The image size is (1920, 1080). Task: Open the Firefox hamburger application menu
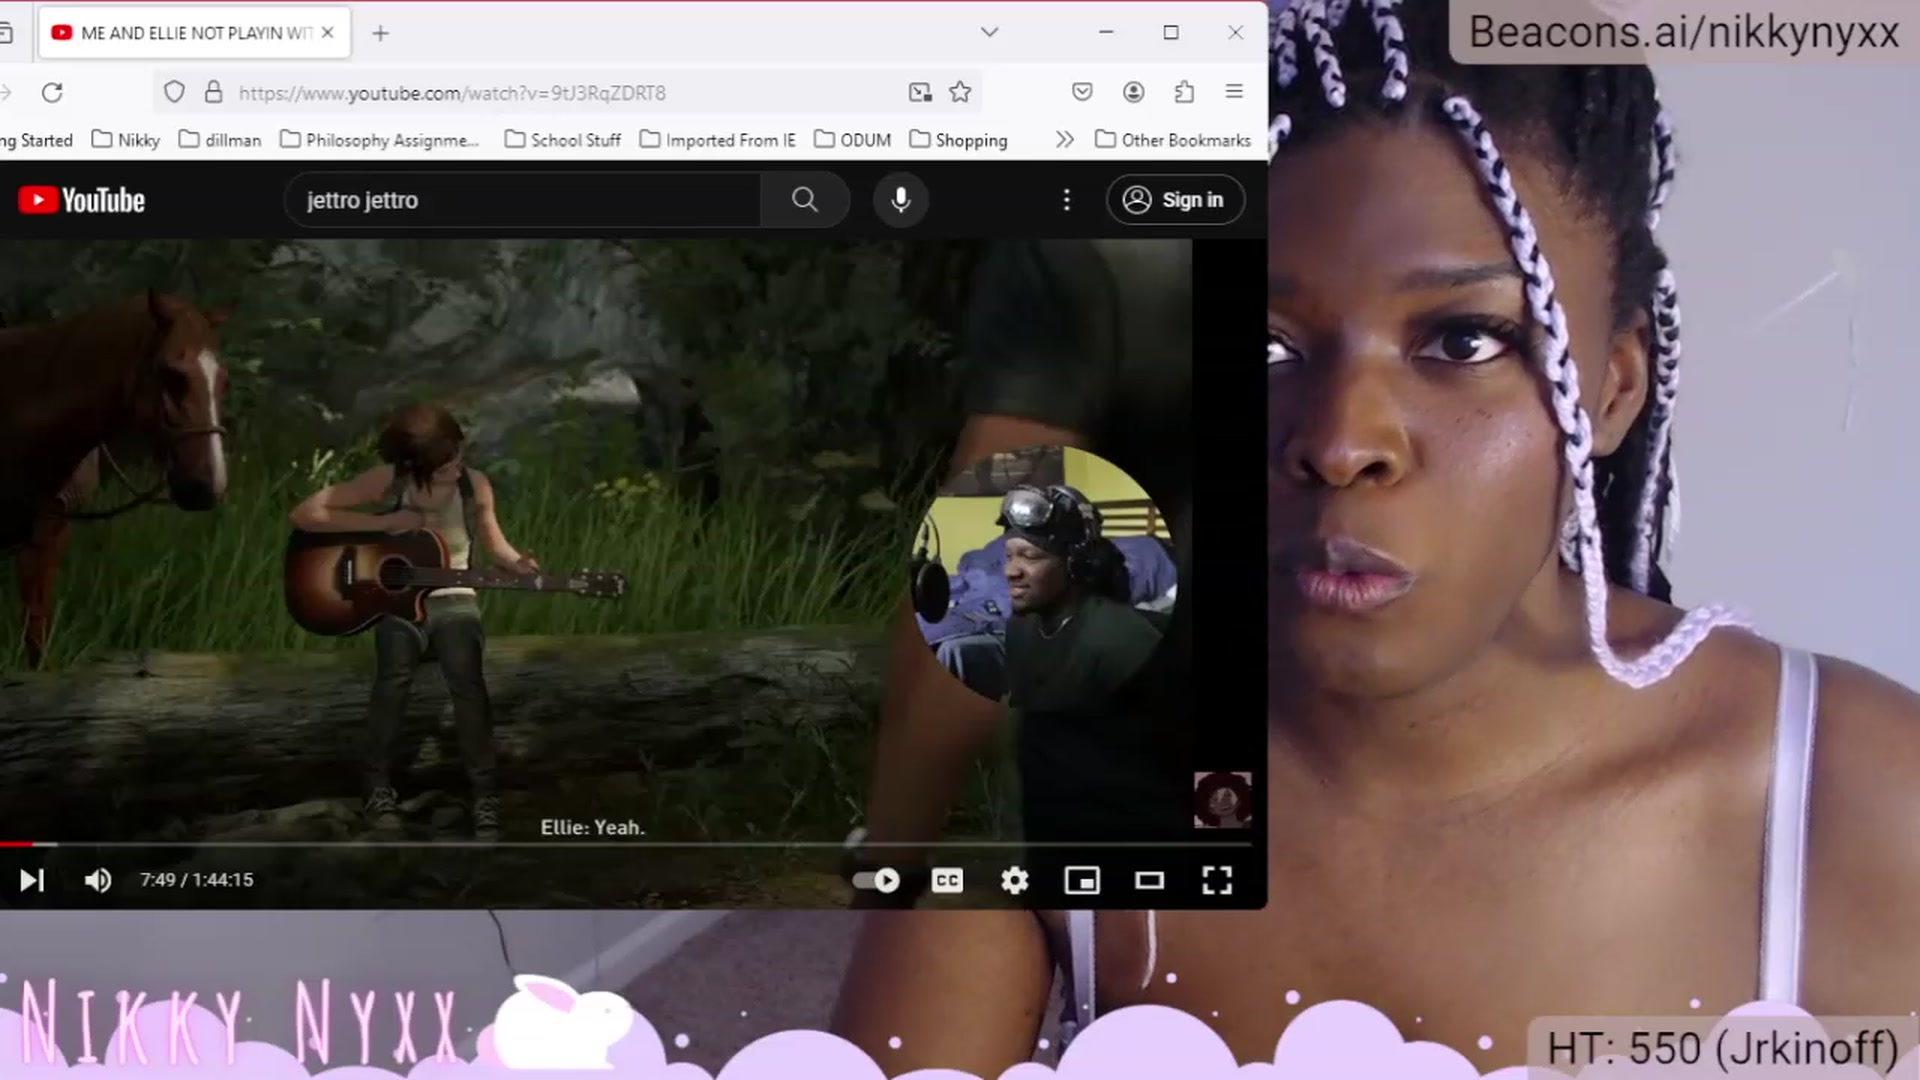tap(1234, 92)
